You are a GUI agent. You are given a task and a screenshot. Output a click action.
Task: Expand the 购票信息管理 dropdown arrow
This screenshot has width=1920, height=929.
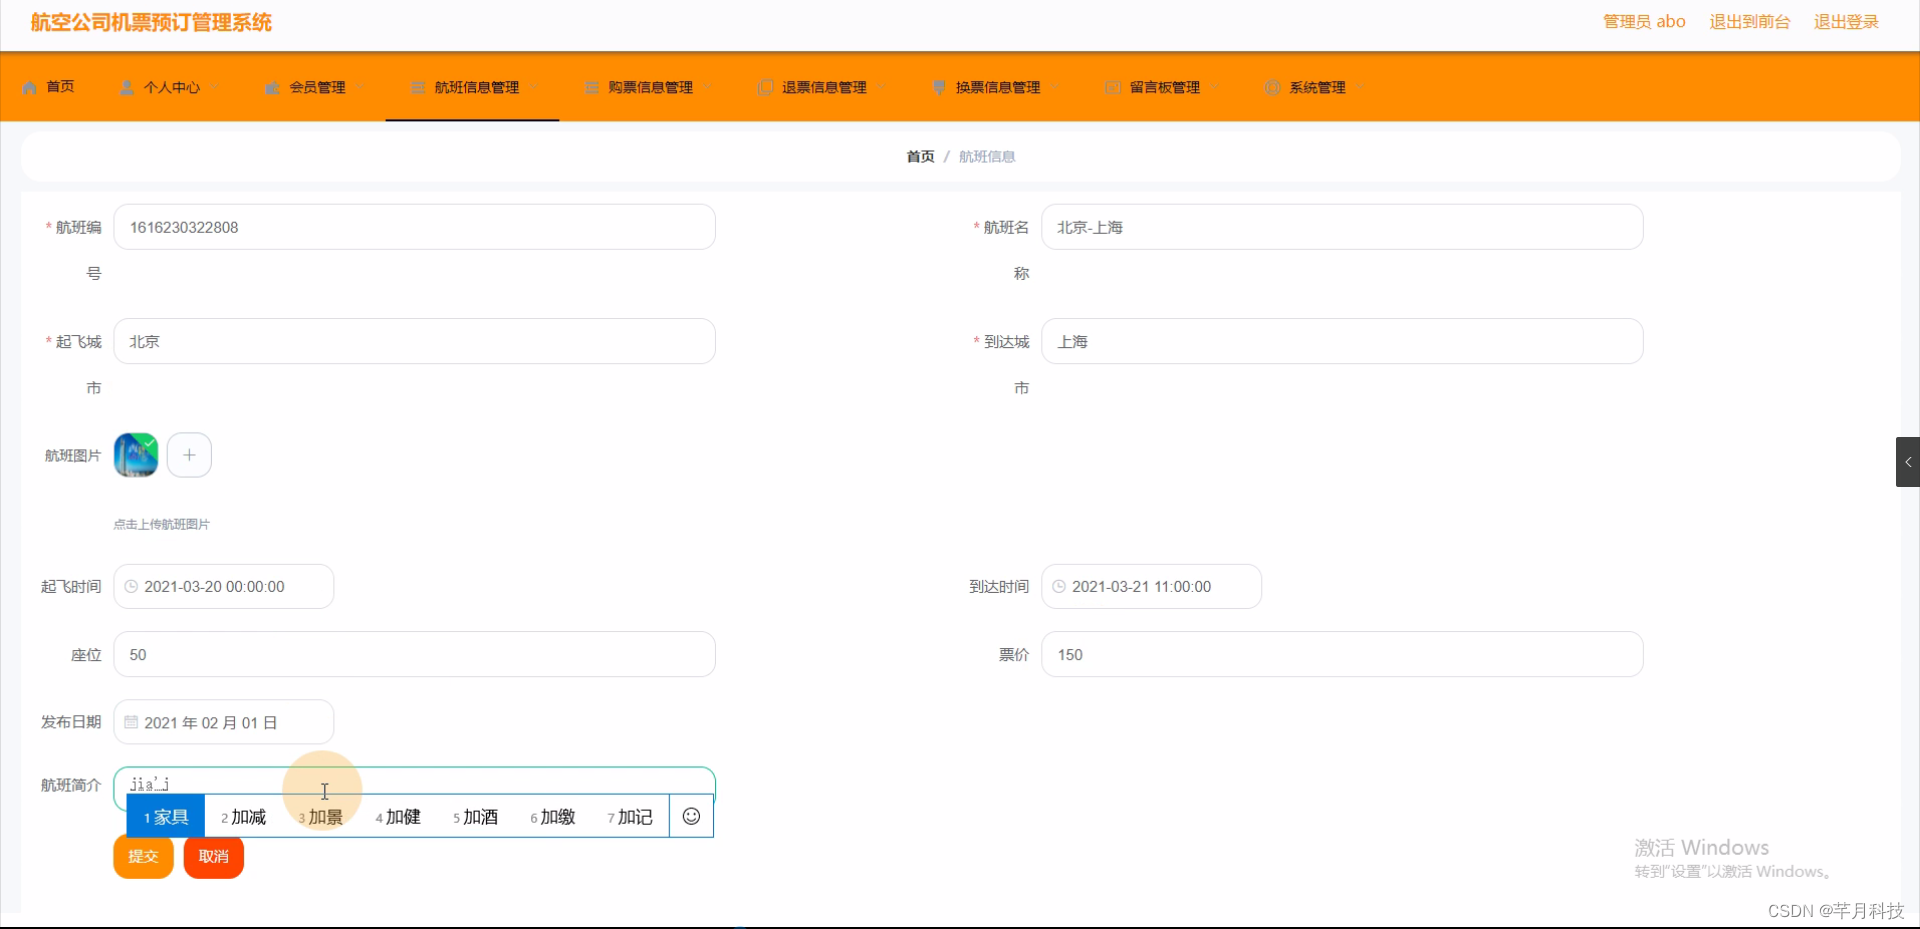click(x=709, y=87)
